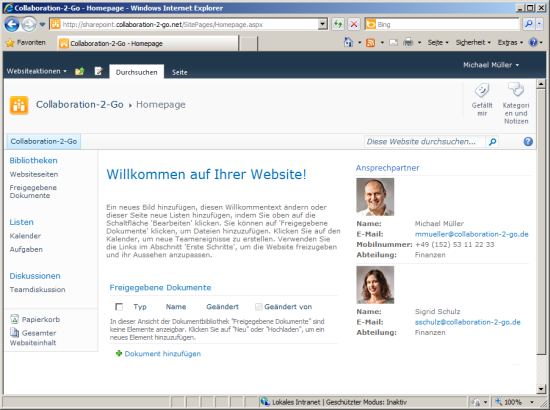Click the site search magnifier icon
The height and width of the screenshot is (410, 550).
pos(492,142)
